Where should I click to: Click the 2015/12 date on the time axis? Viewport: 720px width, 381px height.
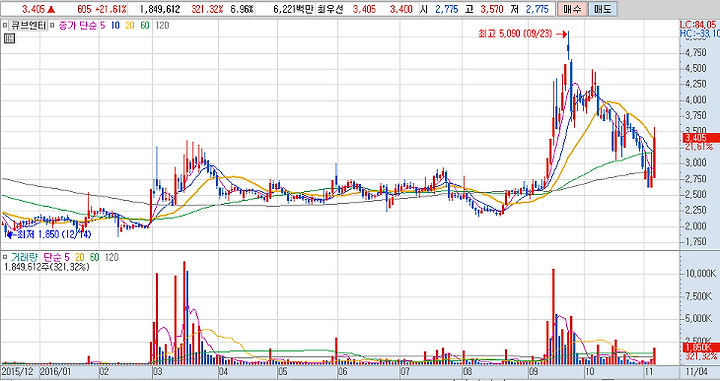coord(17,371)
